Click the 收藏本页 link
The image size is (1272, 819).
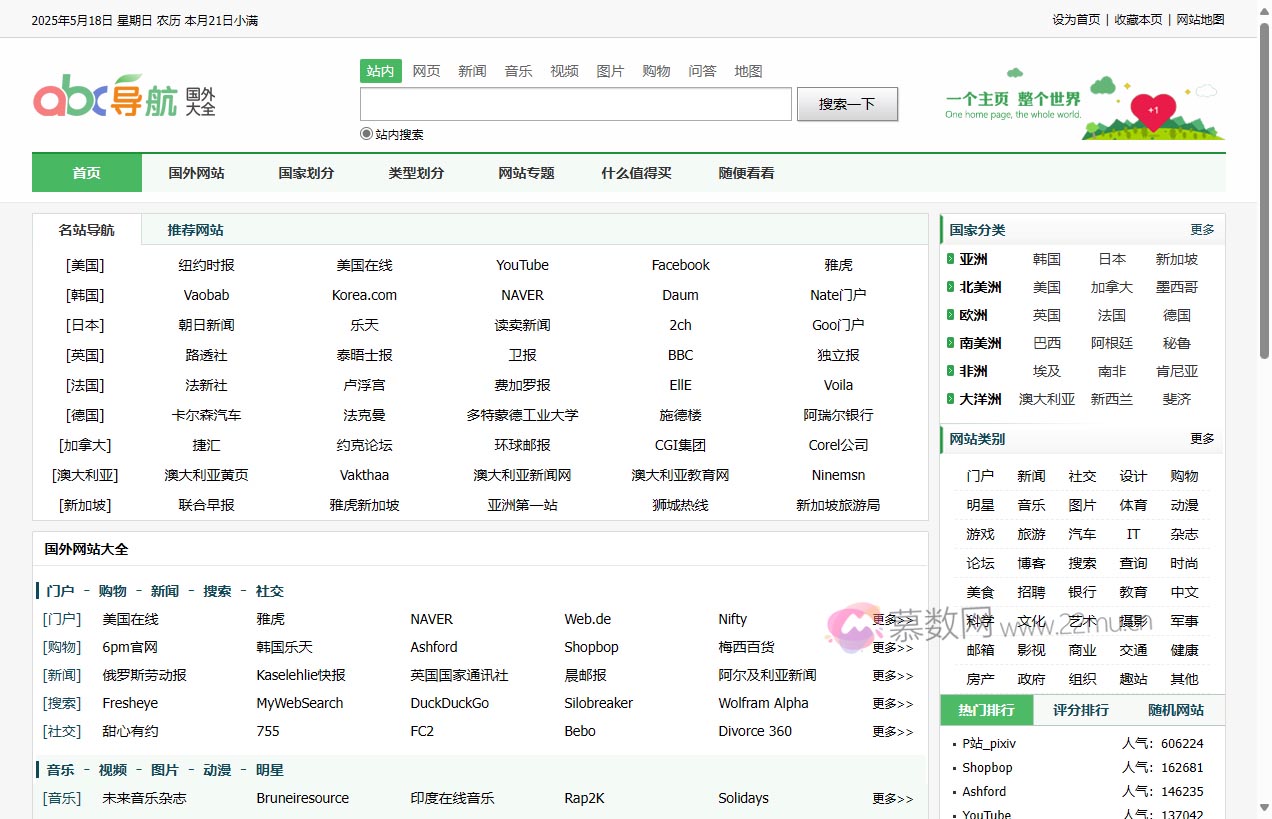(1138, 19)
